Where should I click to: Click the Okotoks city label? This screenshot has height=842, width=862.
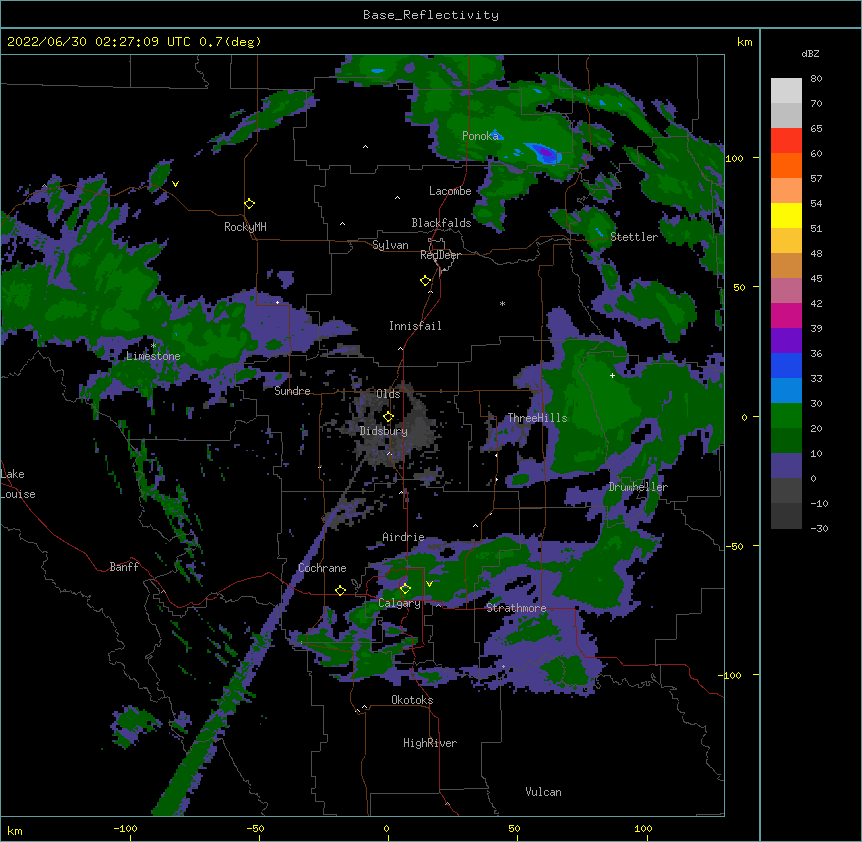[x=412, y=700]
